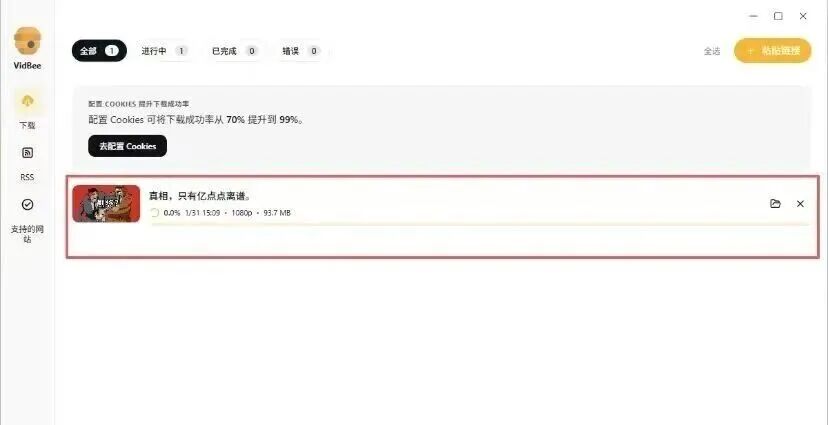Maximize the VidBee window

pos(778,16)
